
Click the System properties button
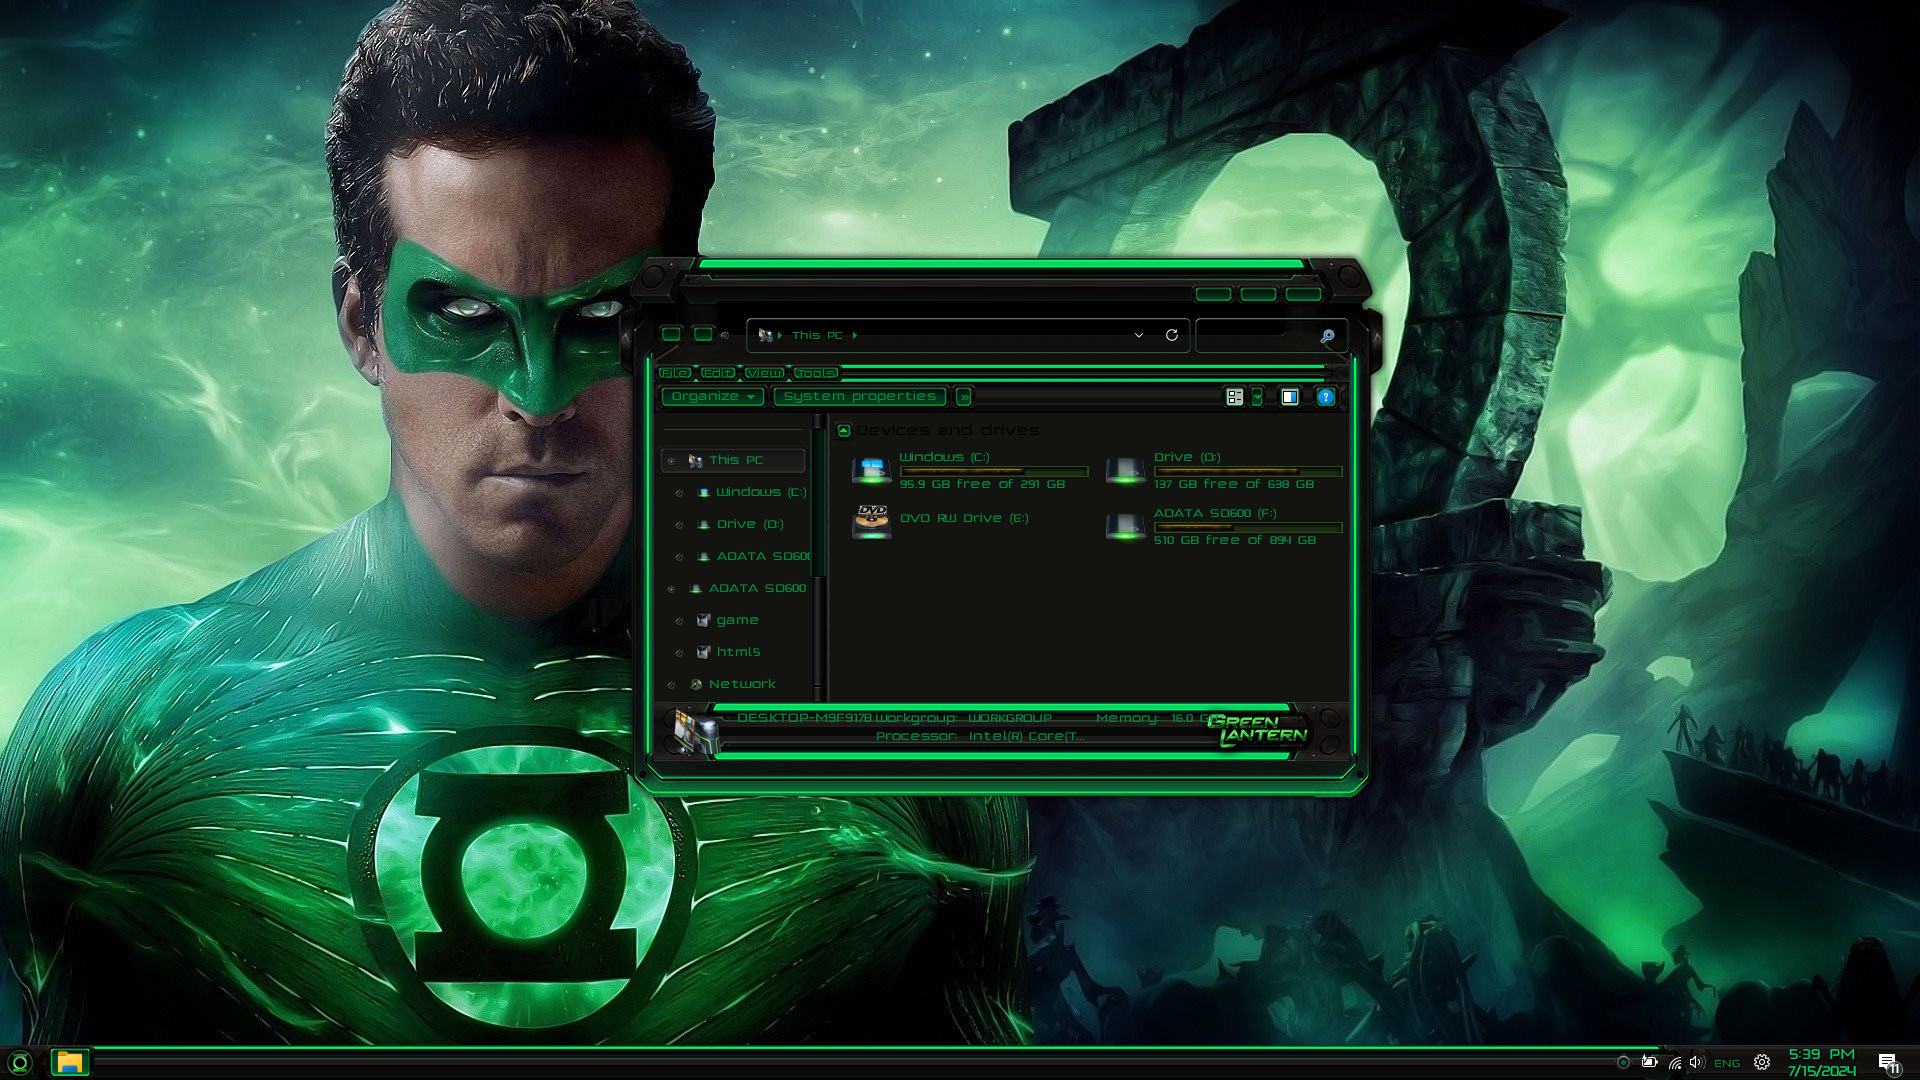click(859, 396)
